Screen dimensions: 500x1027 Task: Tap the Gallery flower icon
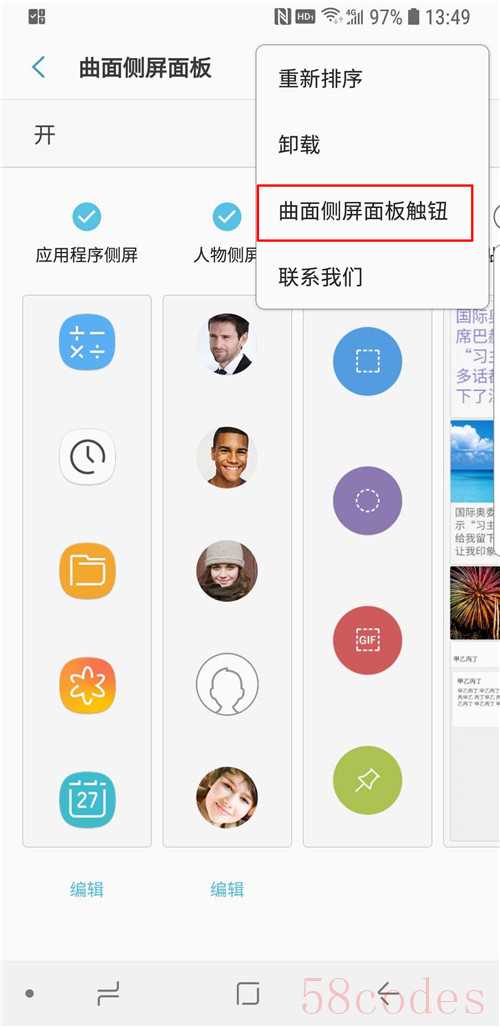point(87,685)
